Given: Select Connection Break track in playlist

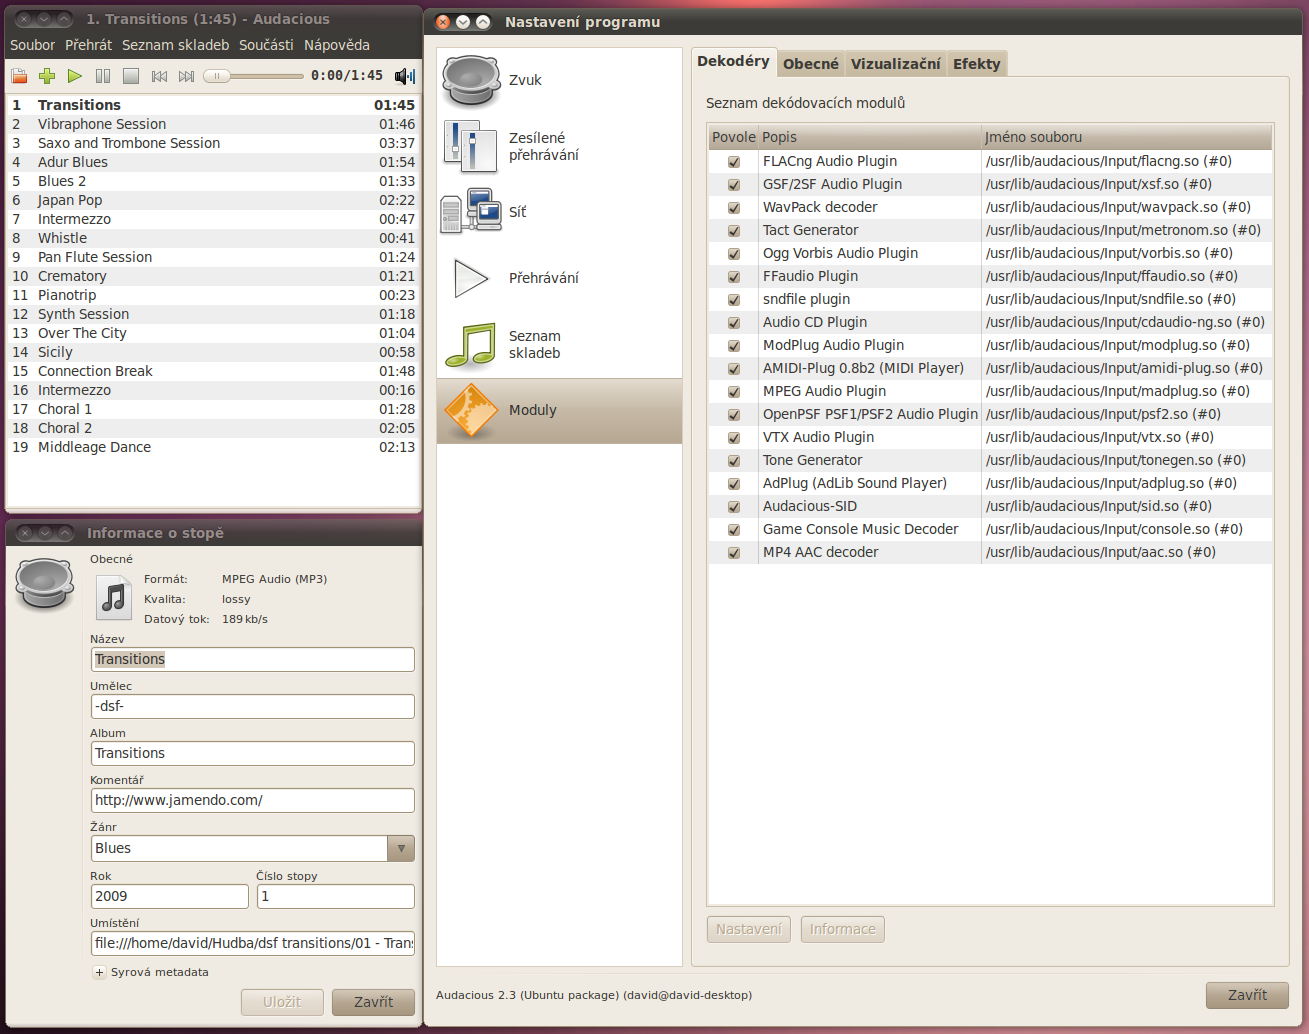Looking at the screenshot, I should coord(213,371).
